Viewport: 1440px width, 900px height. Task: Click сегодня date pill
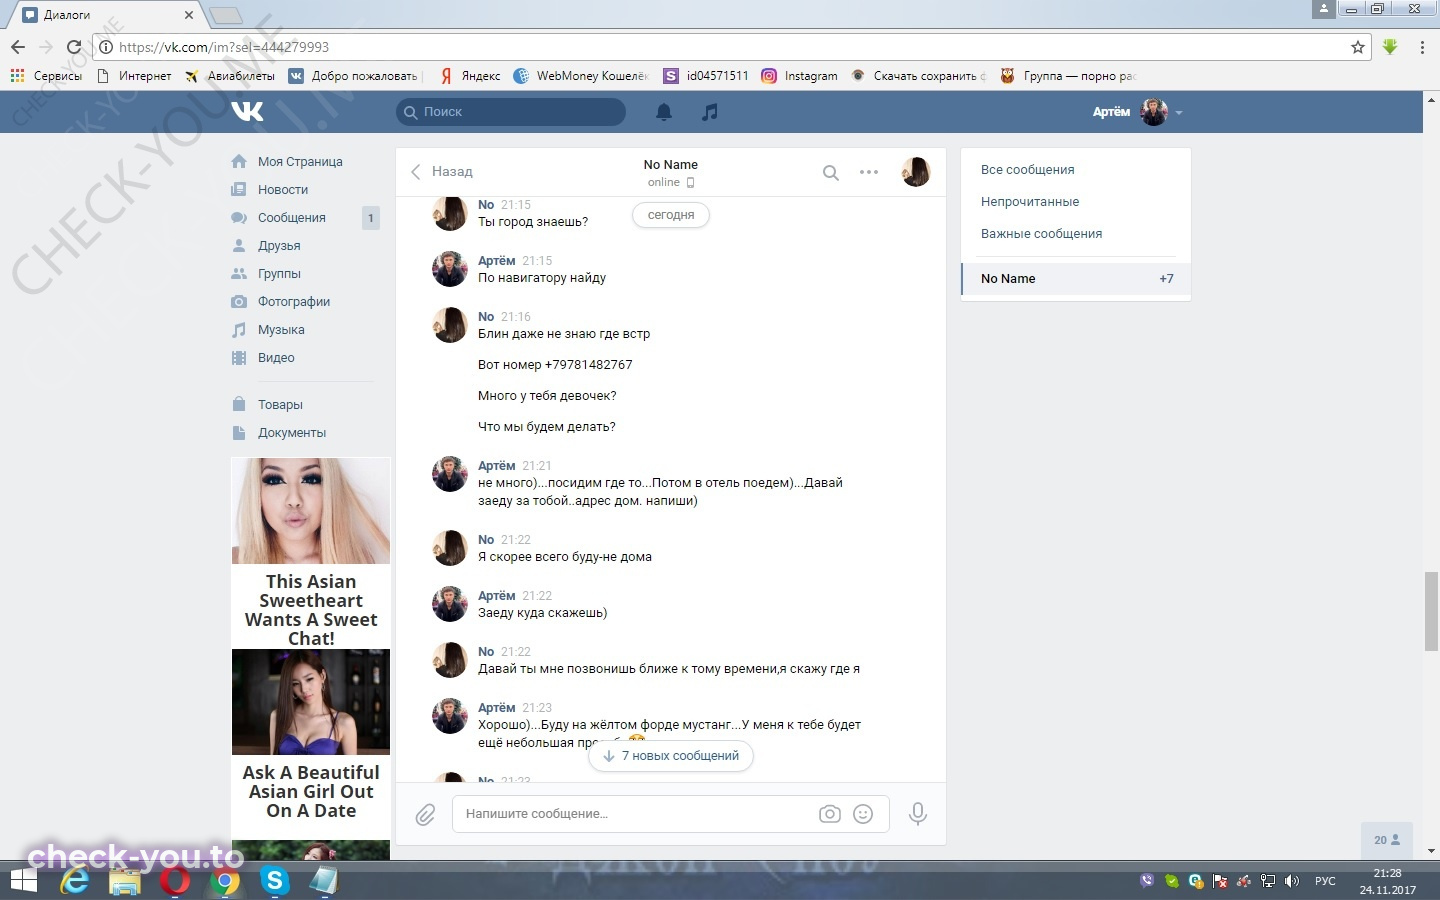click(x=671, y=215)
